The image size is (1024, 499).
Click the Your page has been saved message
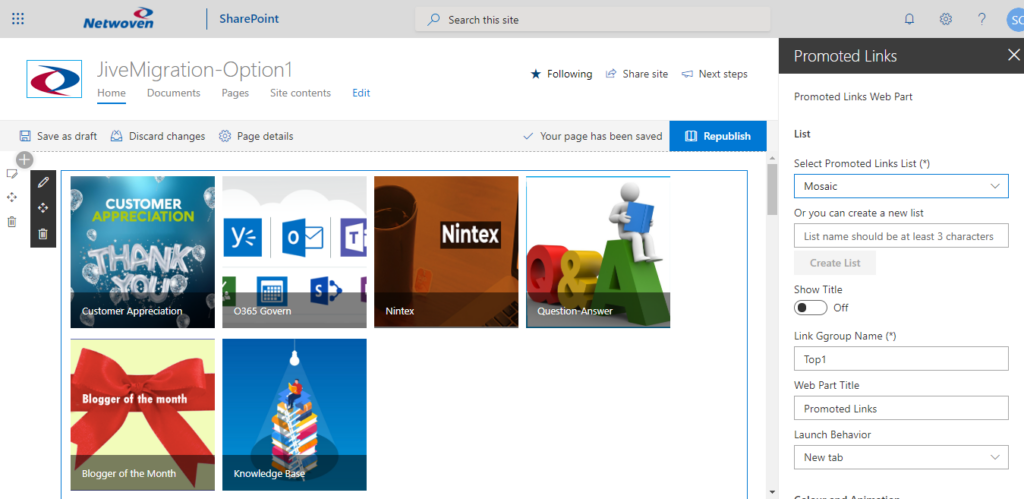[601, 136]
